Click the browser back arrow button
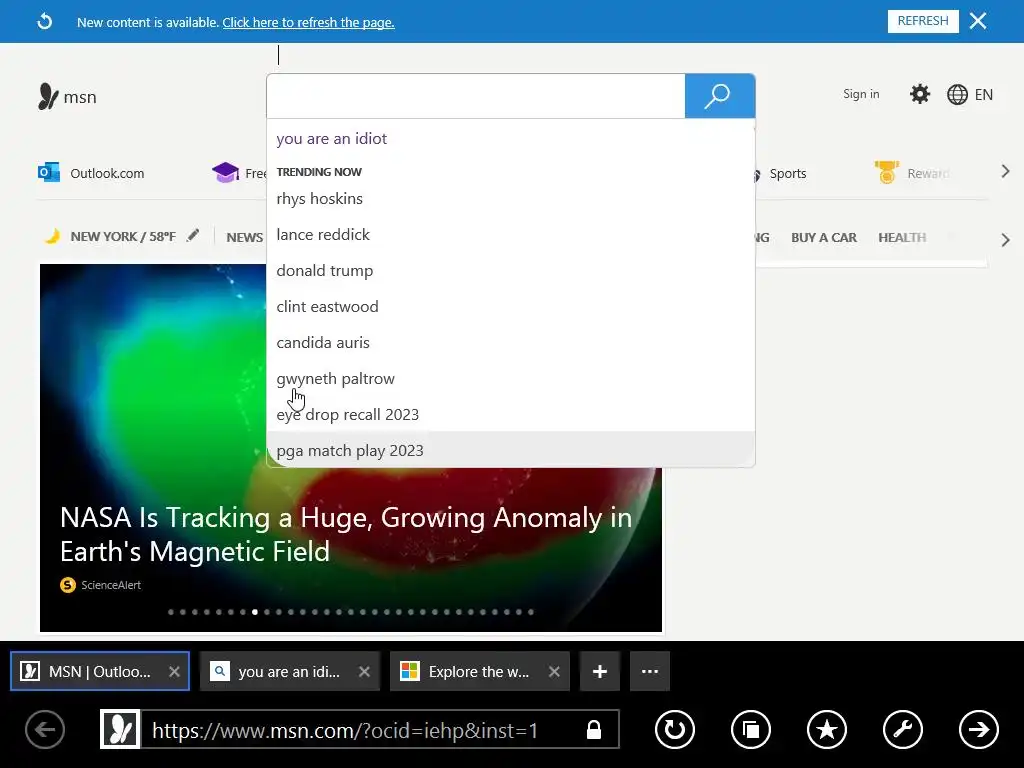The image size is (1024, 768). click(x=45, y=729)
